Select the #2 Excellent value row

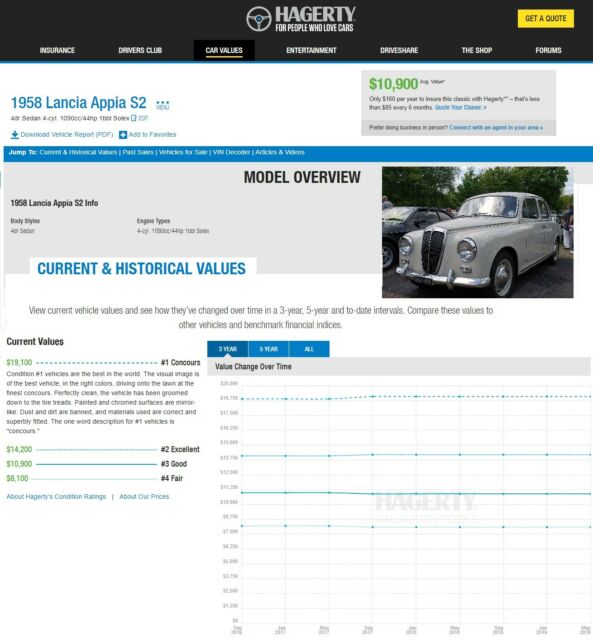tap(103, 449)
